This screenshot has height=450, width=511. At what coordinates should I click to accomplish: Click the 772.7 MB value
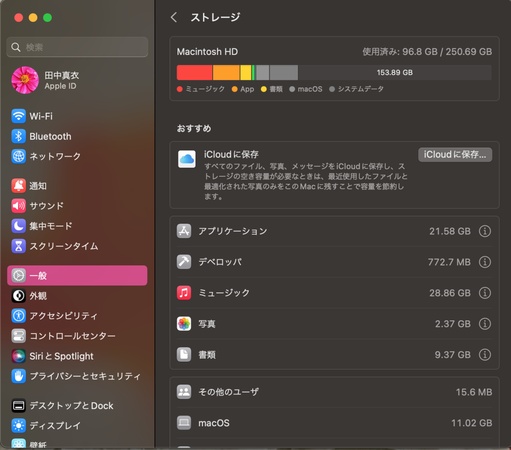(x=449, y=262)
